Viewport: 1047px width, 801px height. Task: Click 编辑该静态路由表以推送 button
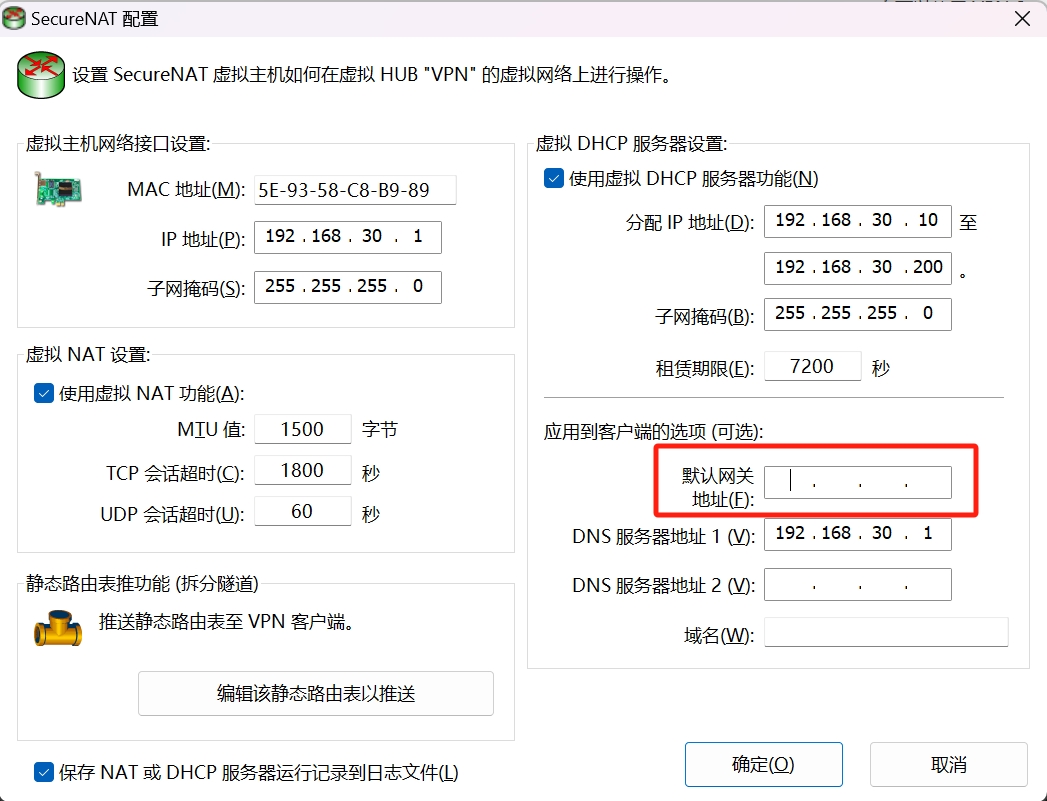click(316, 694)
